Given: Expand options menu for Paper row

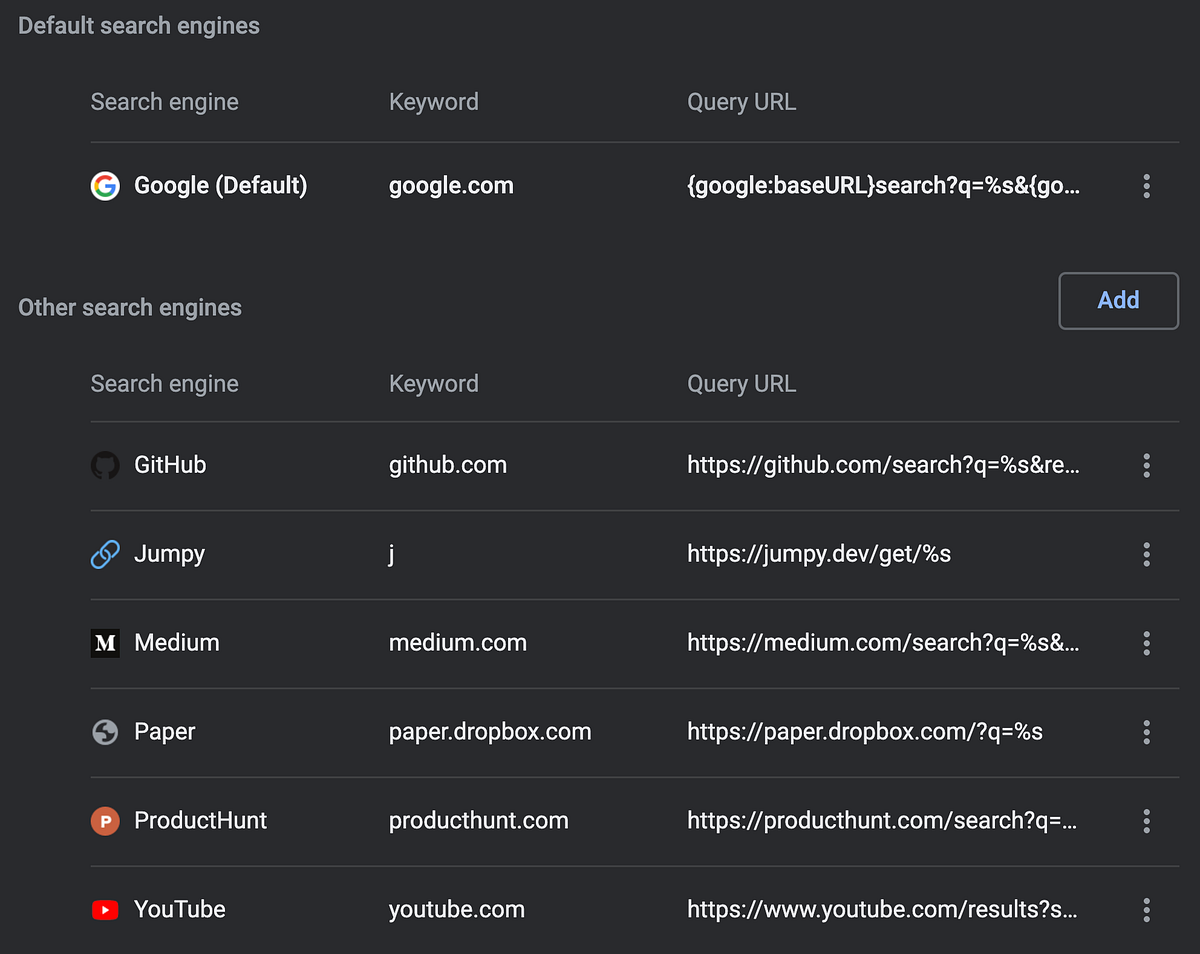Looking at the screenshot, I should 1146,732.
